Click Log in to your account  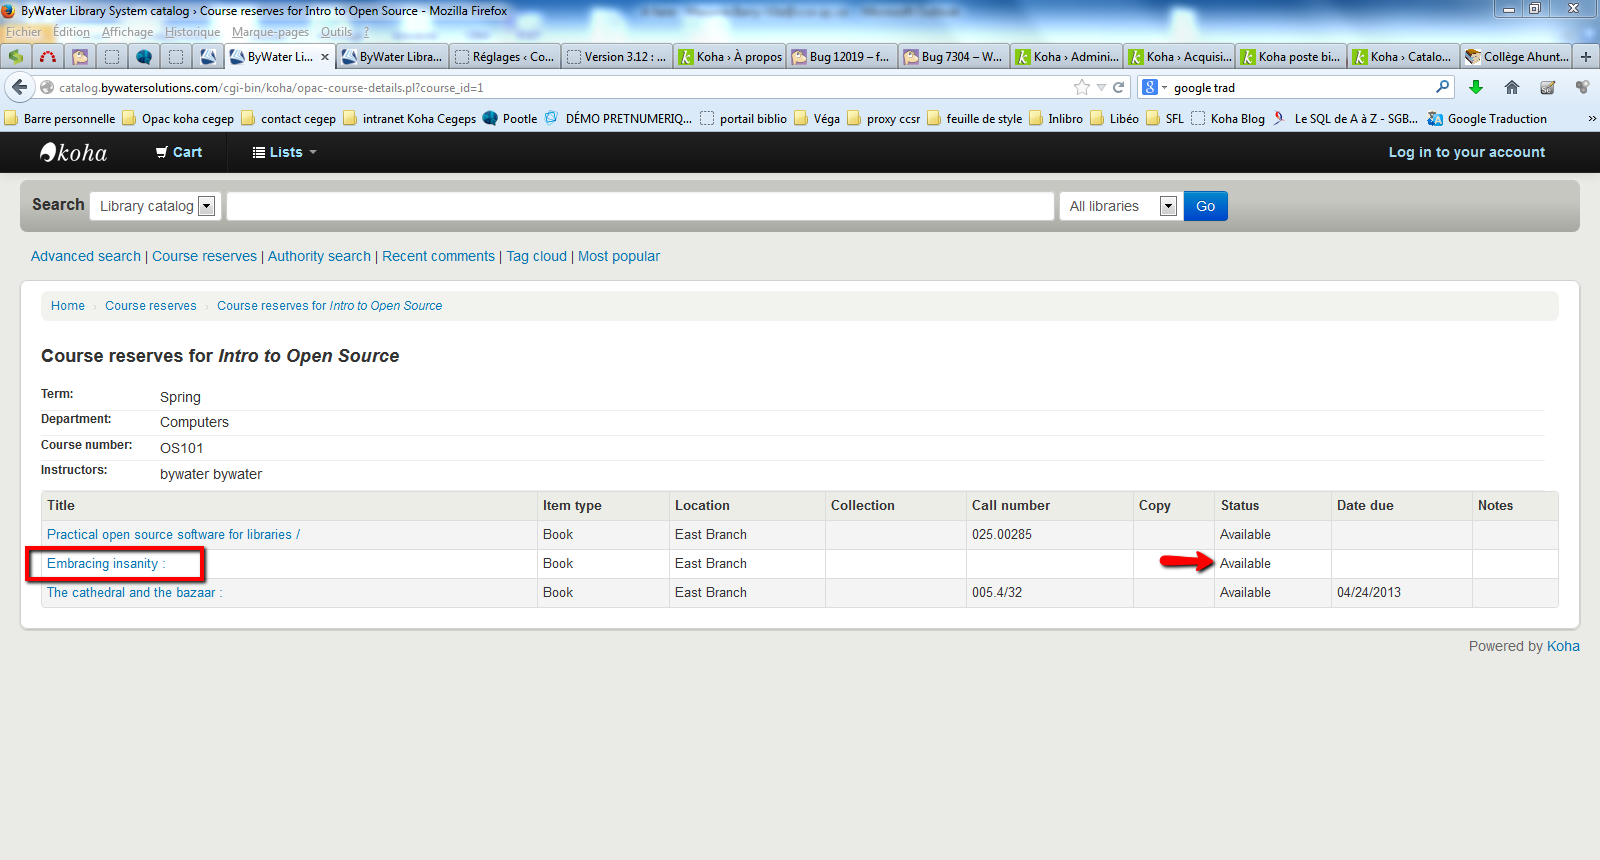point(1466,152)
